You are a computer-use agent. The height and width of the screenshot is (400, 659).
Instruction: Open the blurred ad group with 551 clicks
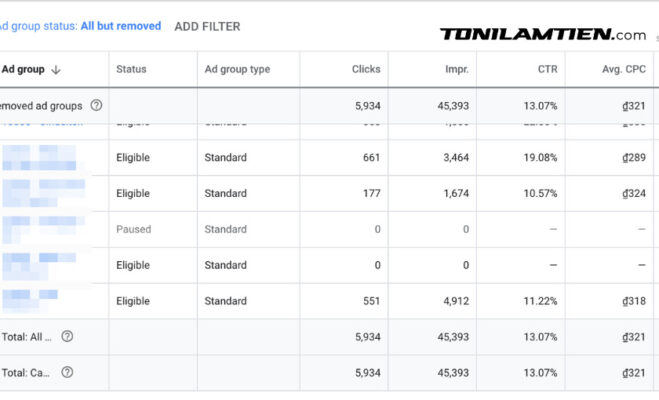click(x=29, y=301)
